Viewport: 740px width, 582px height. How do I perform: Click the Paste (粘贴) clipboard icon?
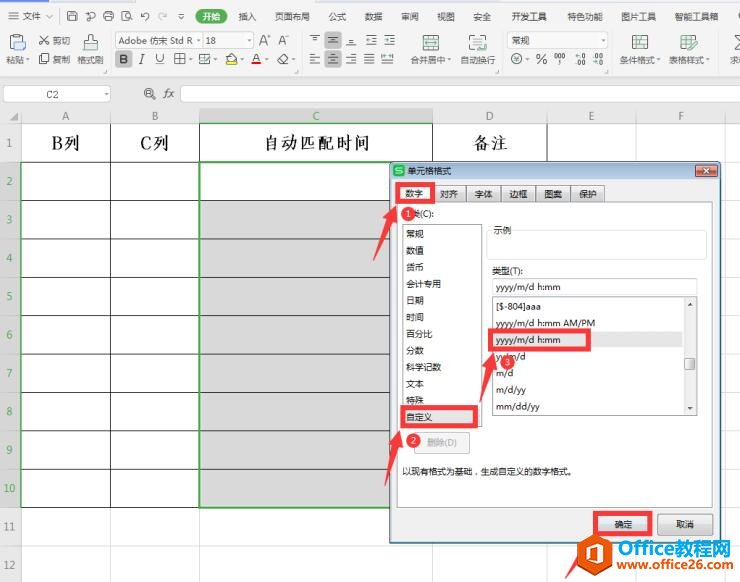tap(17, 42)
